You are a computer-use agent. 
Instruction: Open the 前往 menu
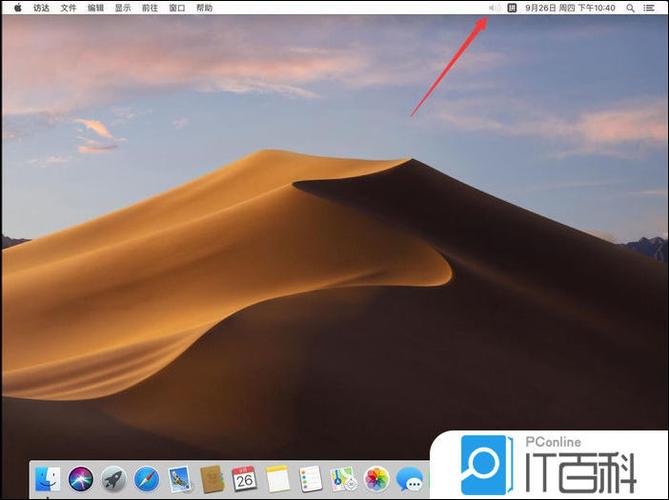(150, 8)
